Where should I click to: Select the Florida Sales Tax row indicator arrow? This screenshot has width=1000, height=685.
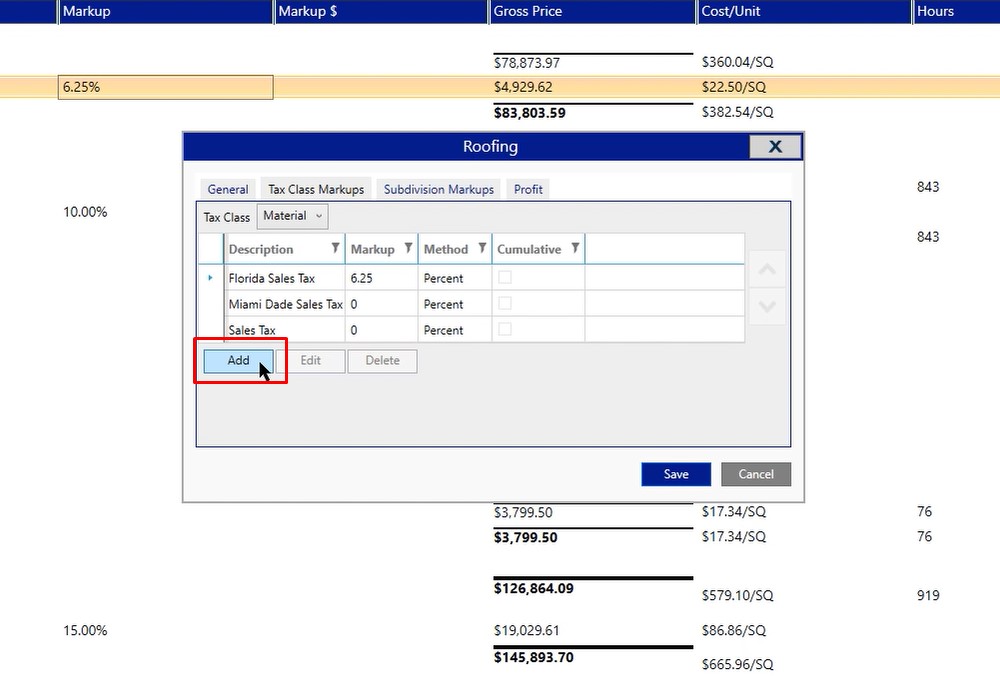click(x=210, y=278)
